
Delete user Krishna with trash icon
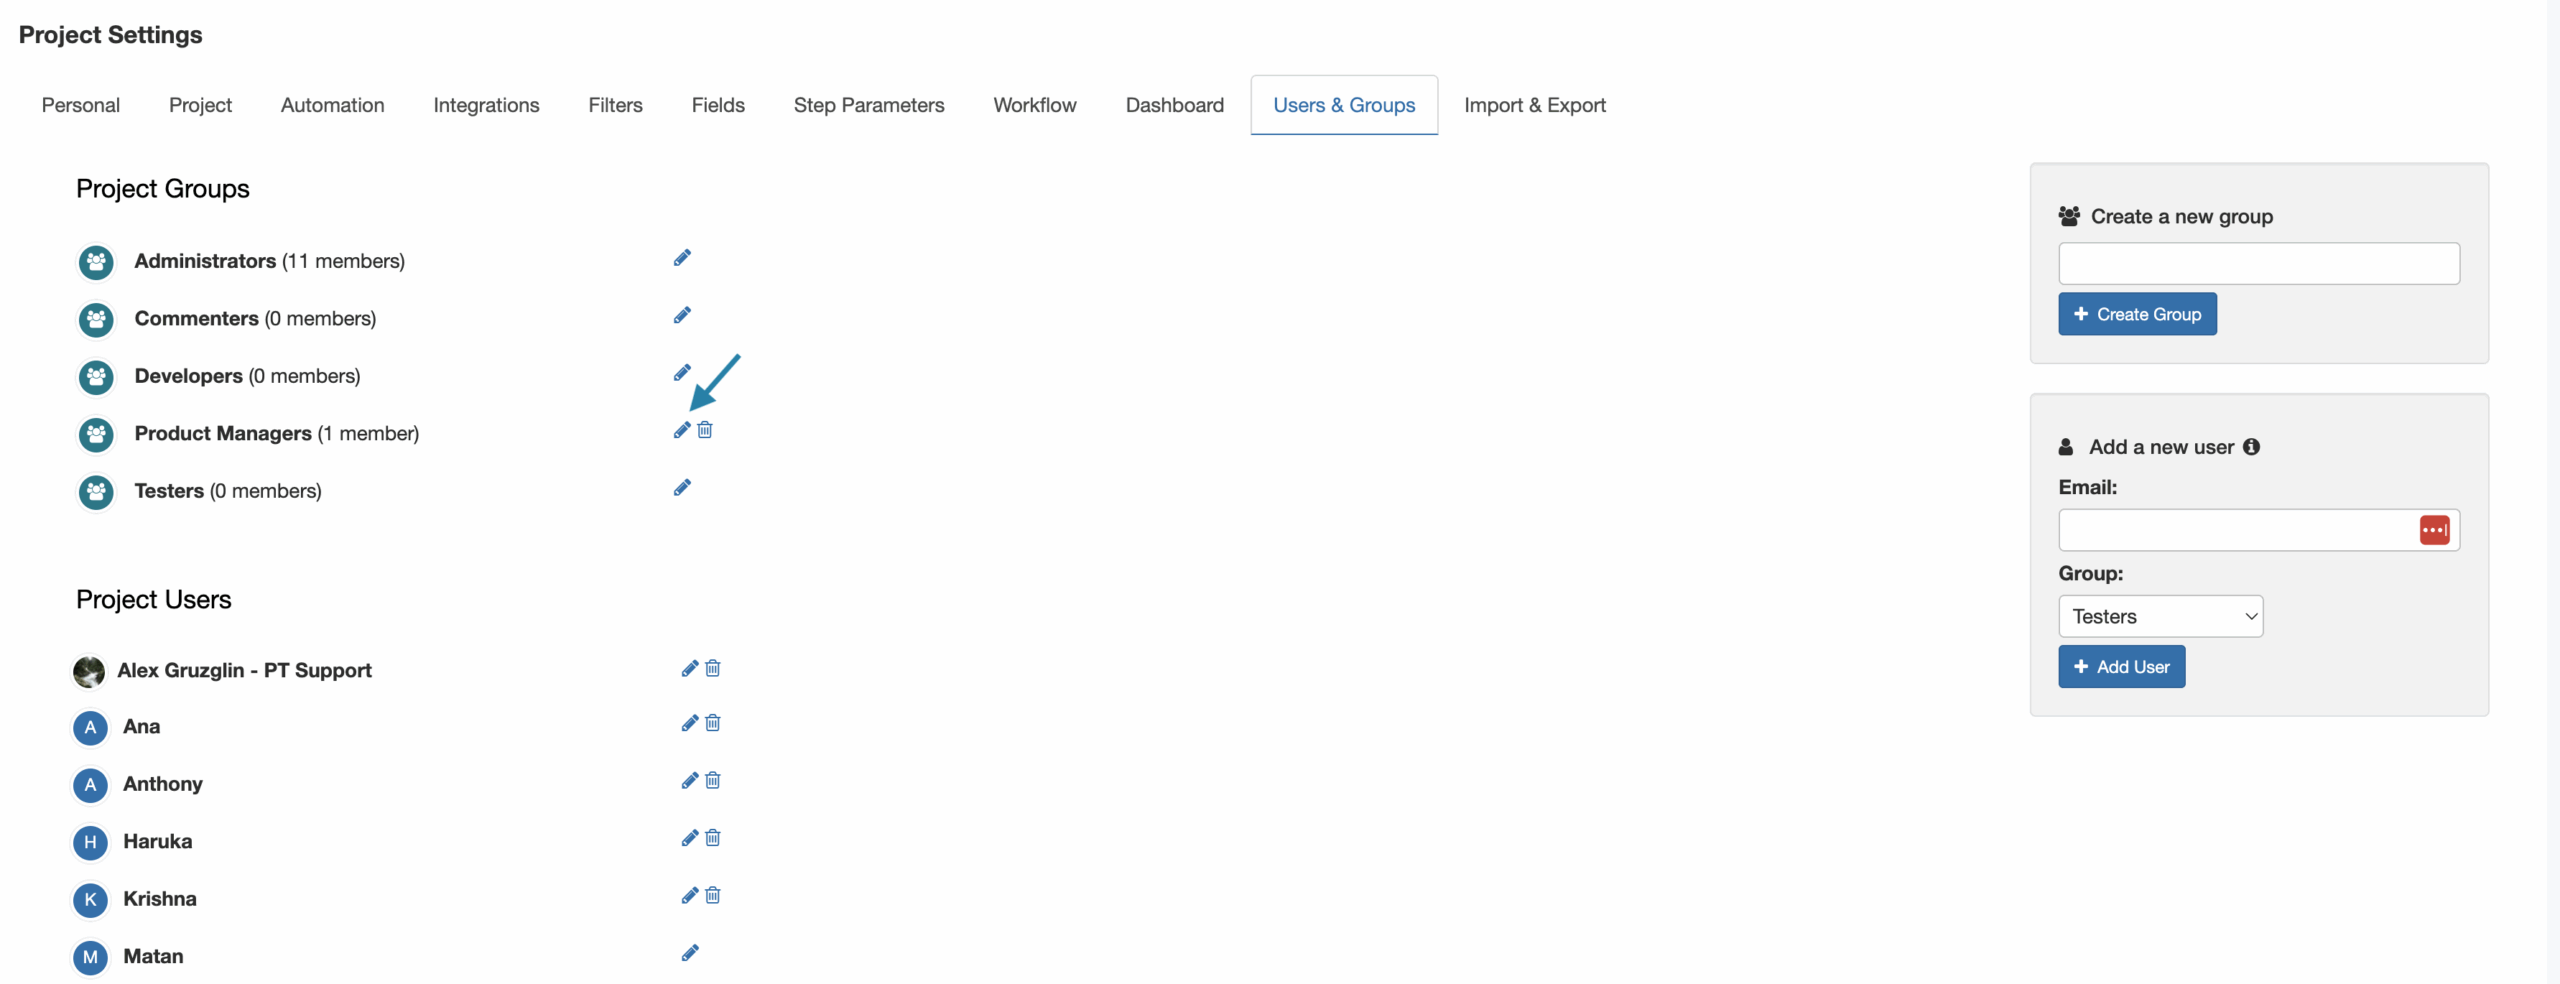713,895
